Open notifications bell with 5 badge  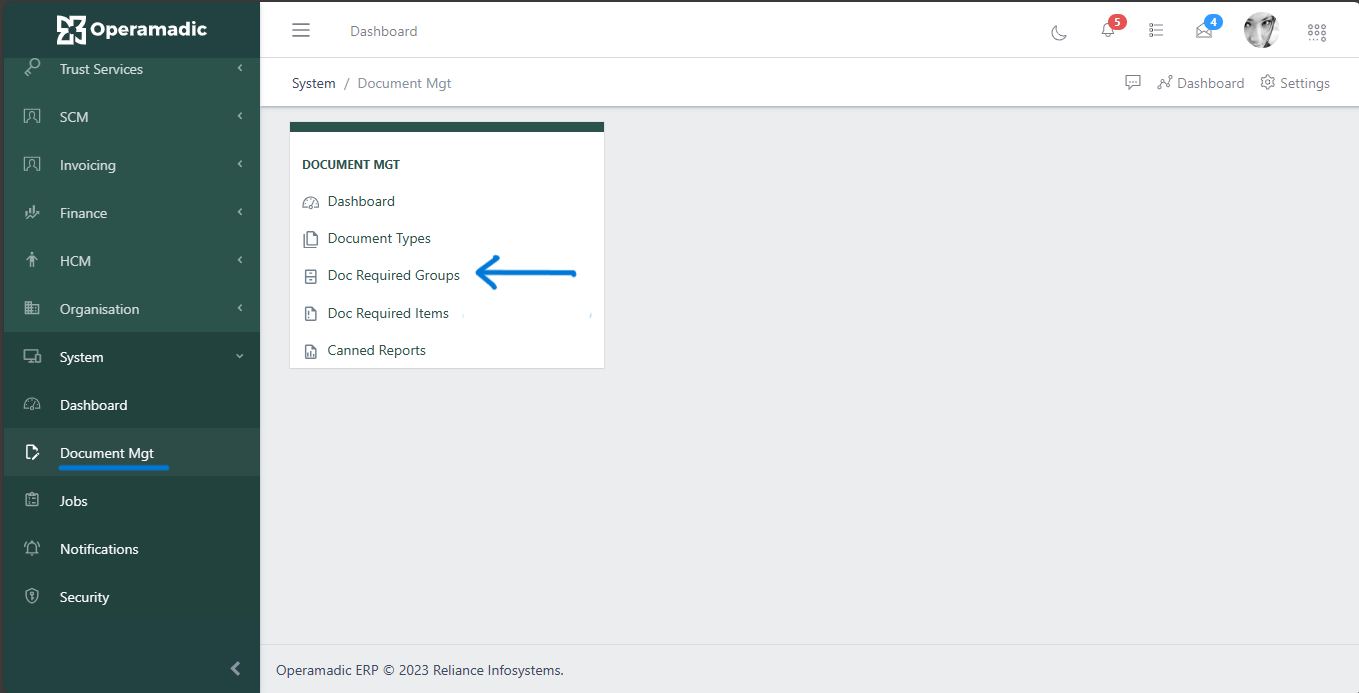coord(1108,30)
